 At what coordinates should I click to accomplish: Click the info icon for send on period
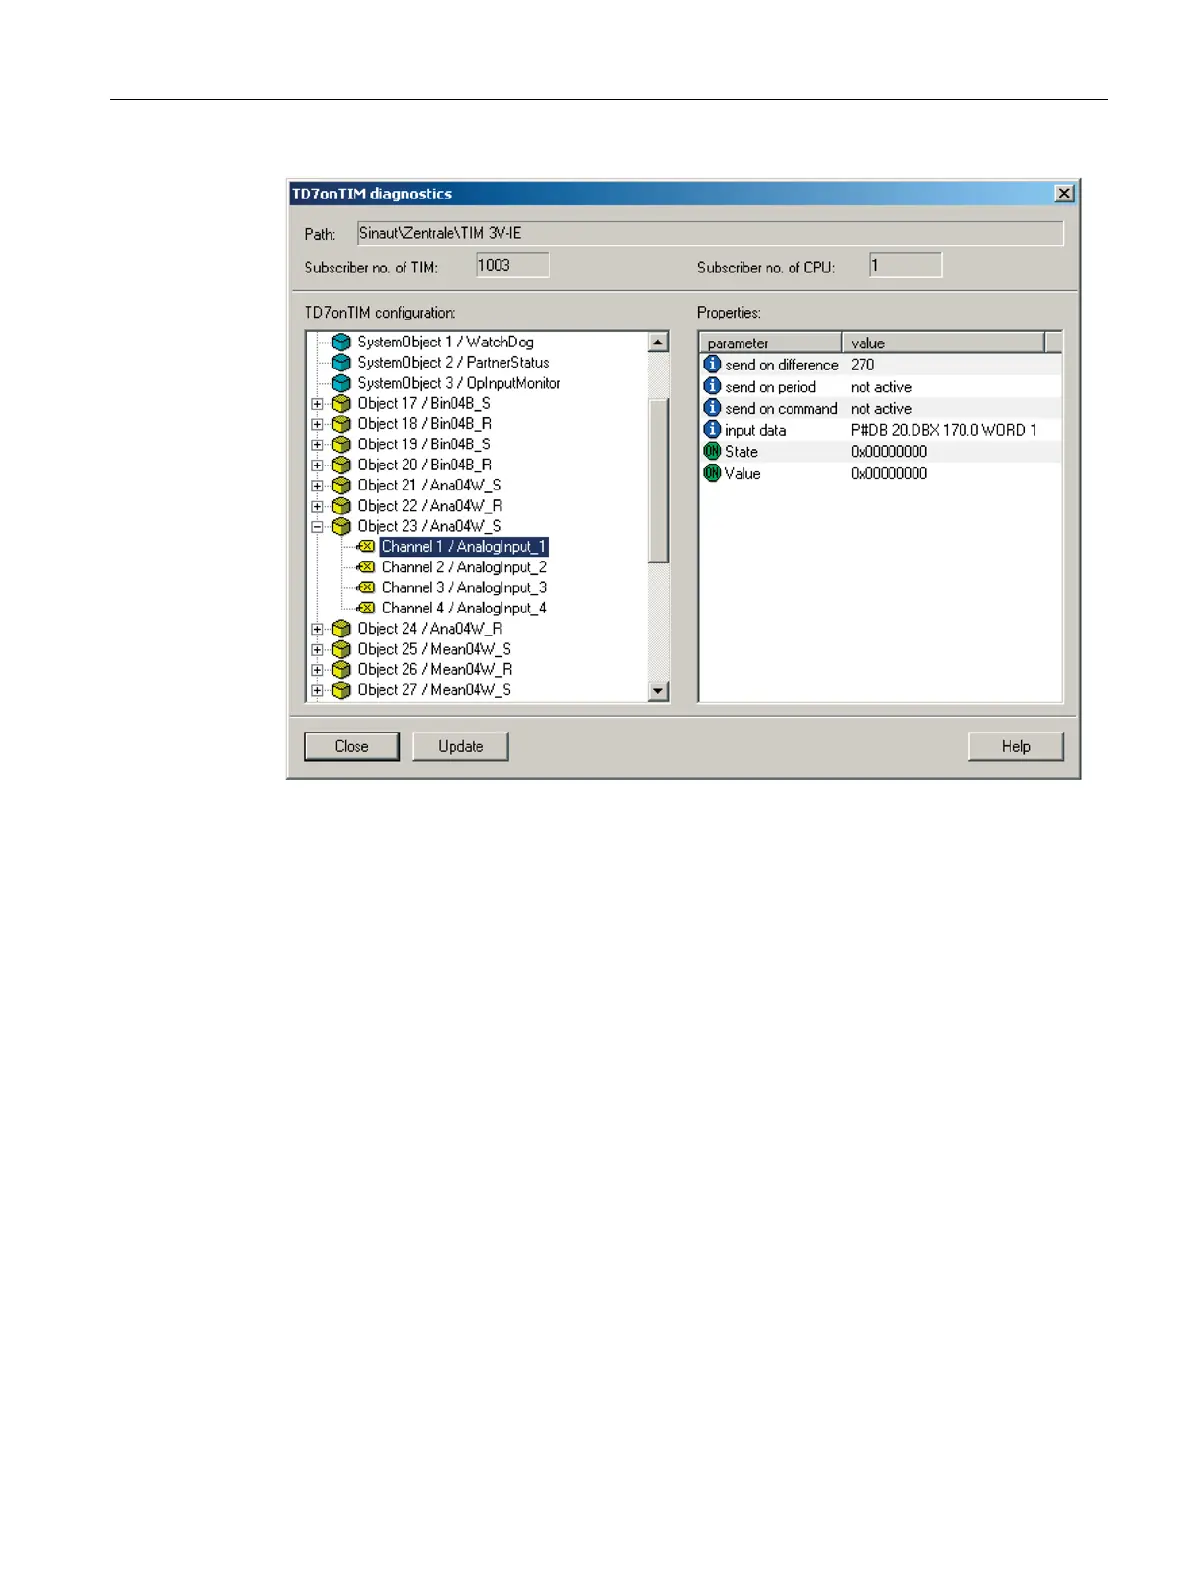(x=712, y=386)
